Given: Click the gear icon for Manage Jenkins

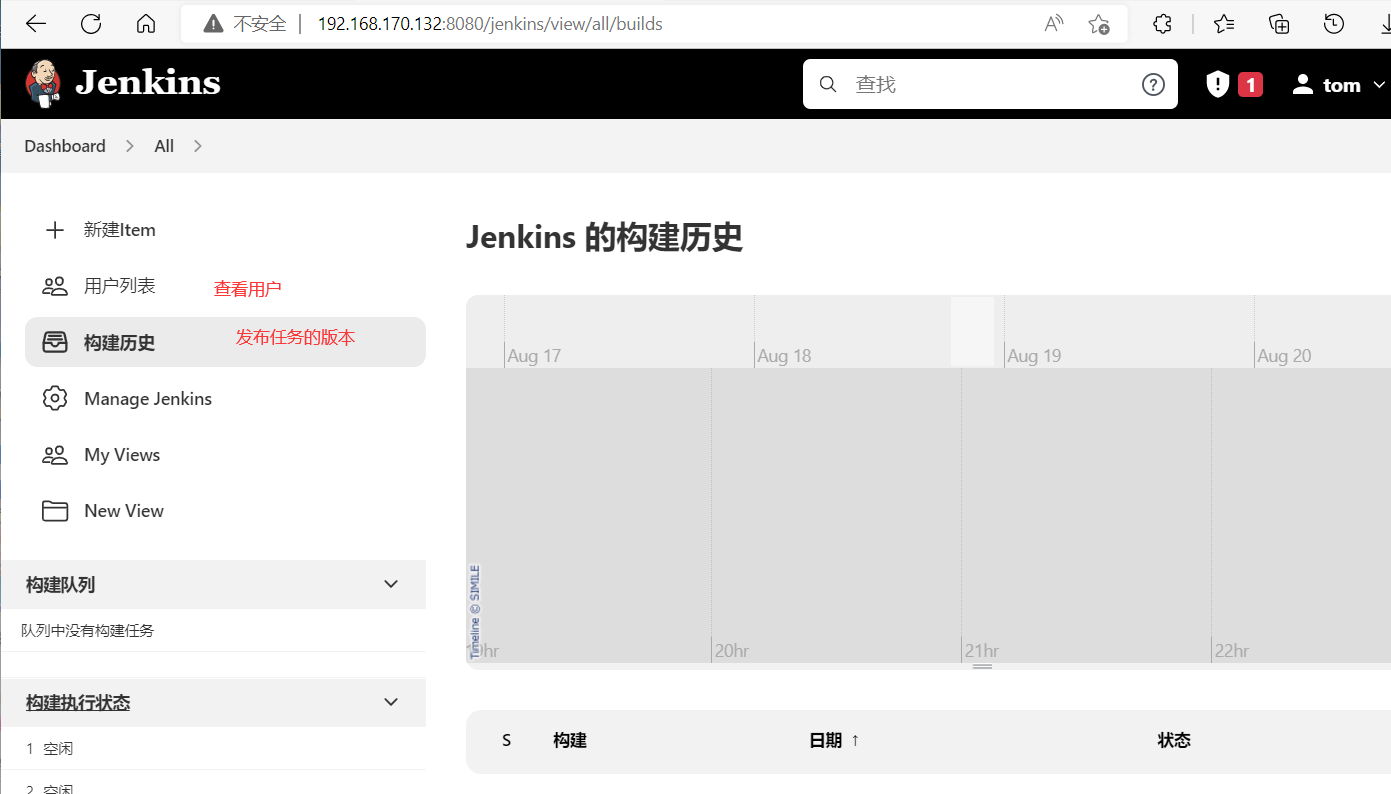Looking at the screenshot, I should tap(55, 398).
